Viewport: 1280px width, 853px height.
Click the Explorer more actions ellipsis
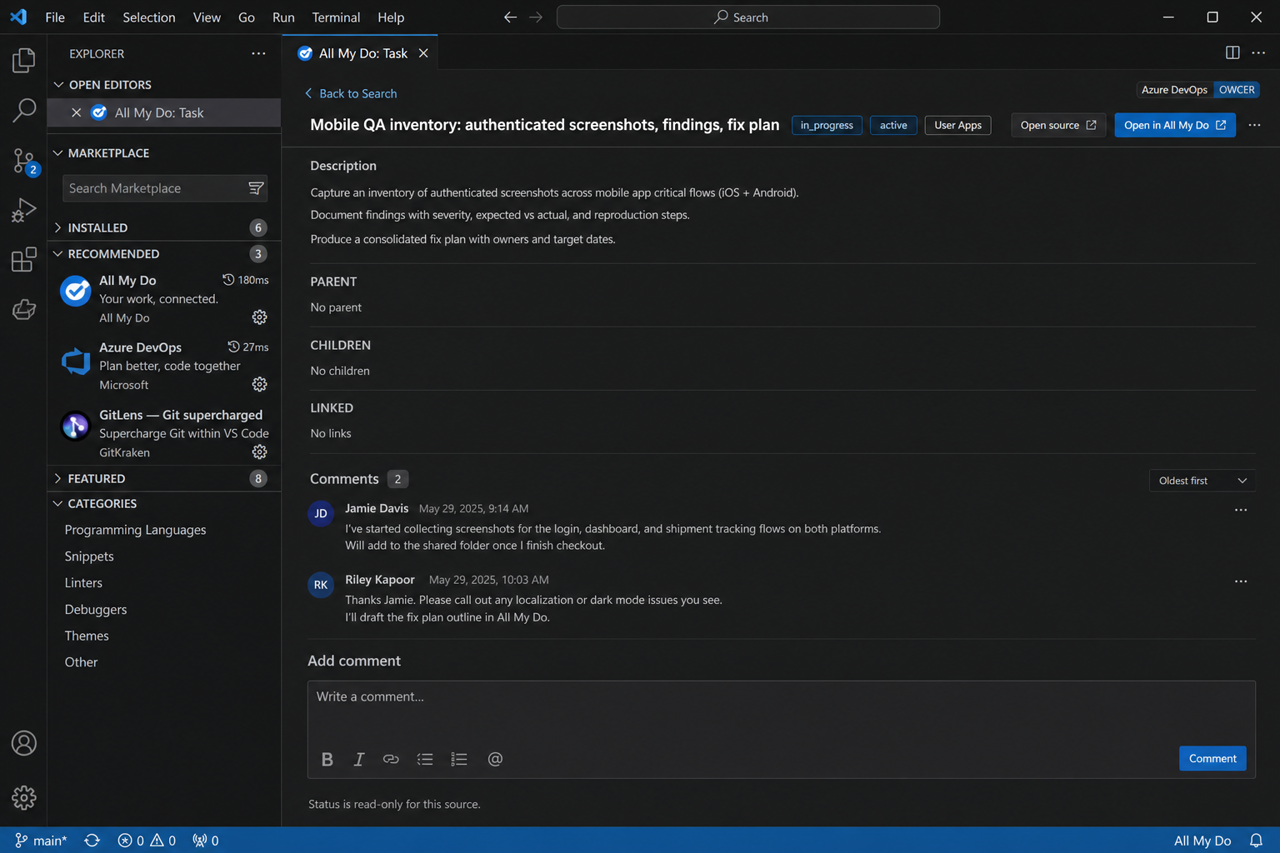click(x=259, y=54)
